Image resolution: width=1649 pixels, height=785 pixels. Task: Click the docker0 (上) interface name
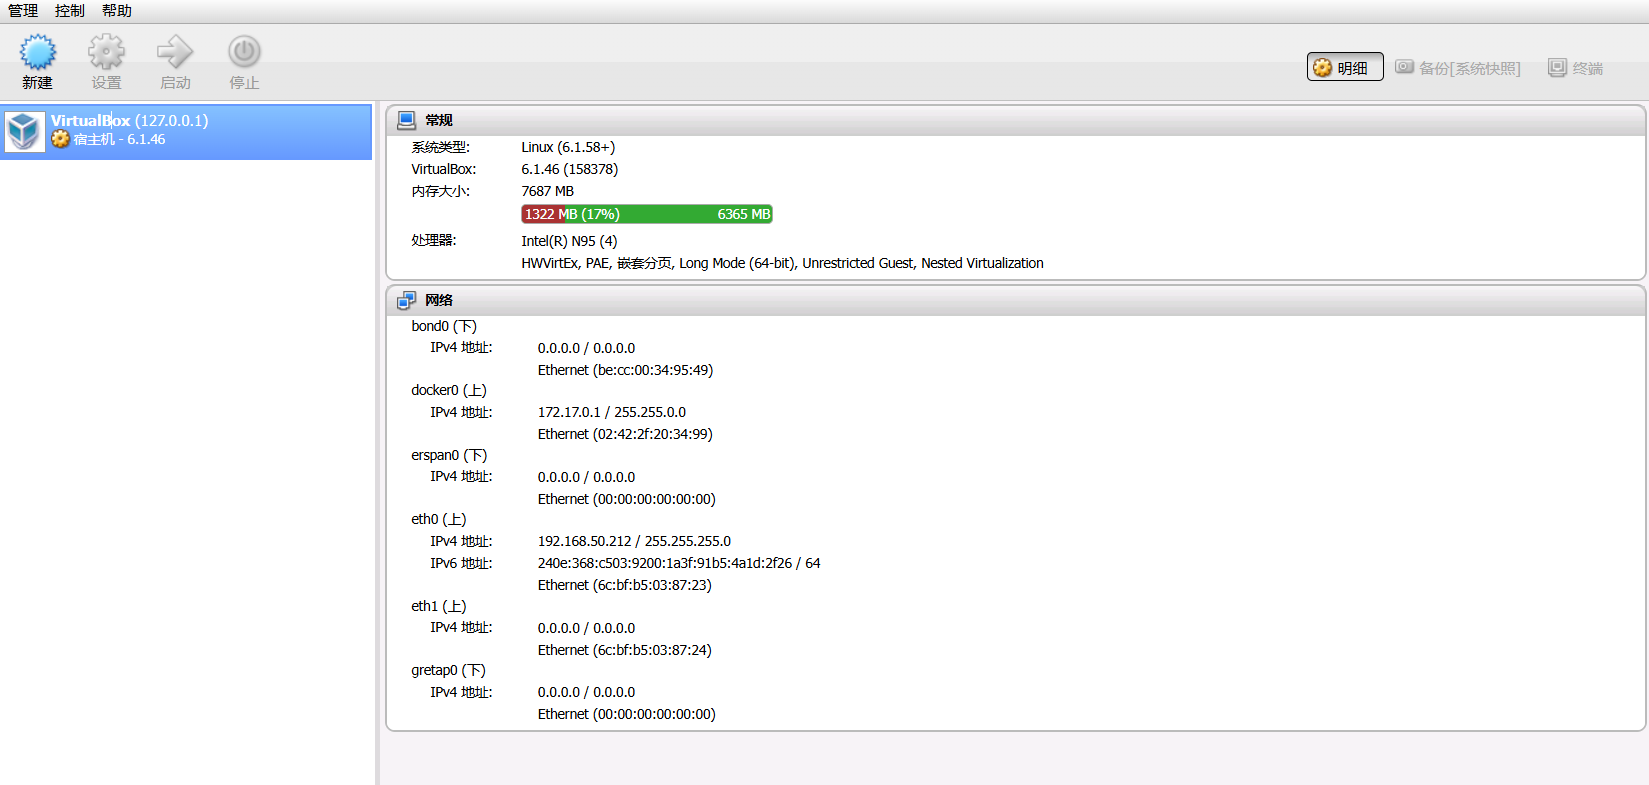pyautogui.click(x=449, y=390)
